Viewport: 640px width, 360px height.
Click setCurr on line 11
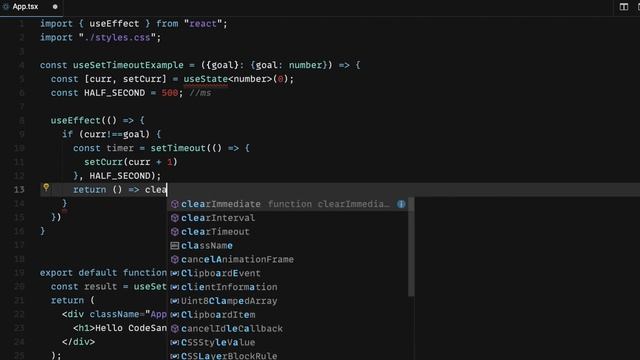(103, 162)
